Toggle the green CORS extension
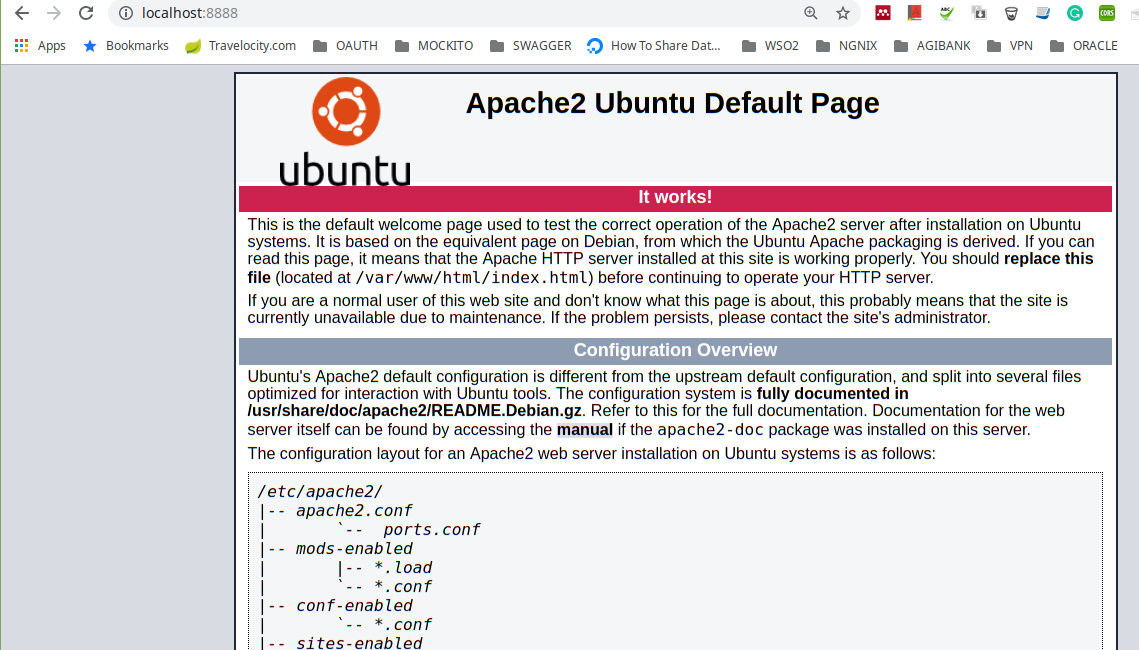 1107,13
